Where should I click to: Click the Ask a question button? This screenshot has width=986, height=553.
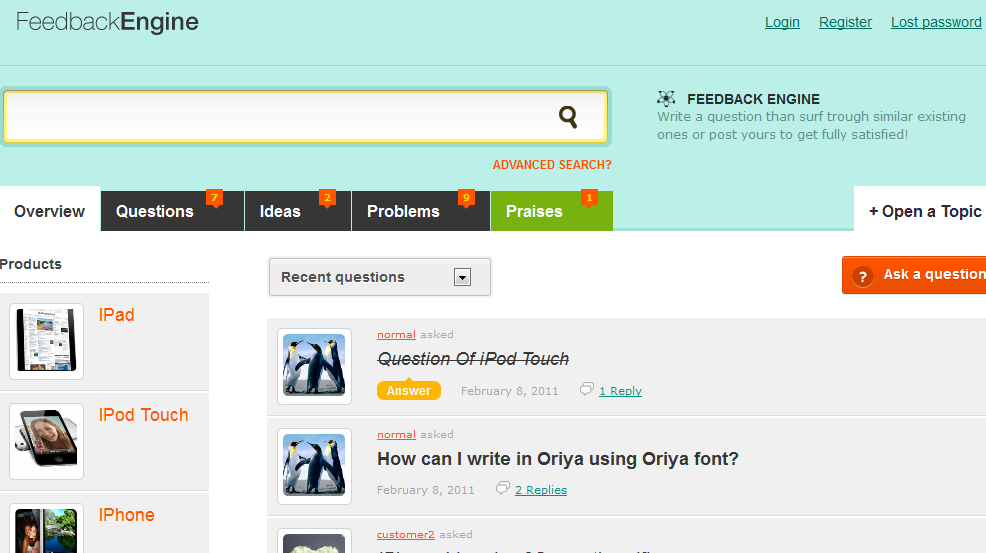pyautogui.click(x=914, y=275)
